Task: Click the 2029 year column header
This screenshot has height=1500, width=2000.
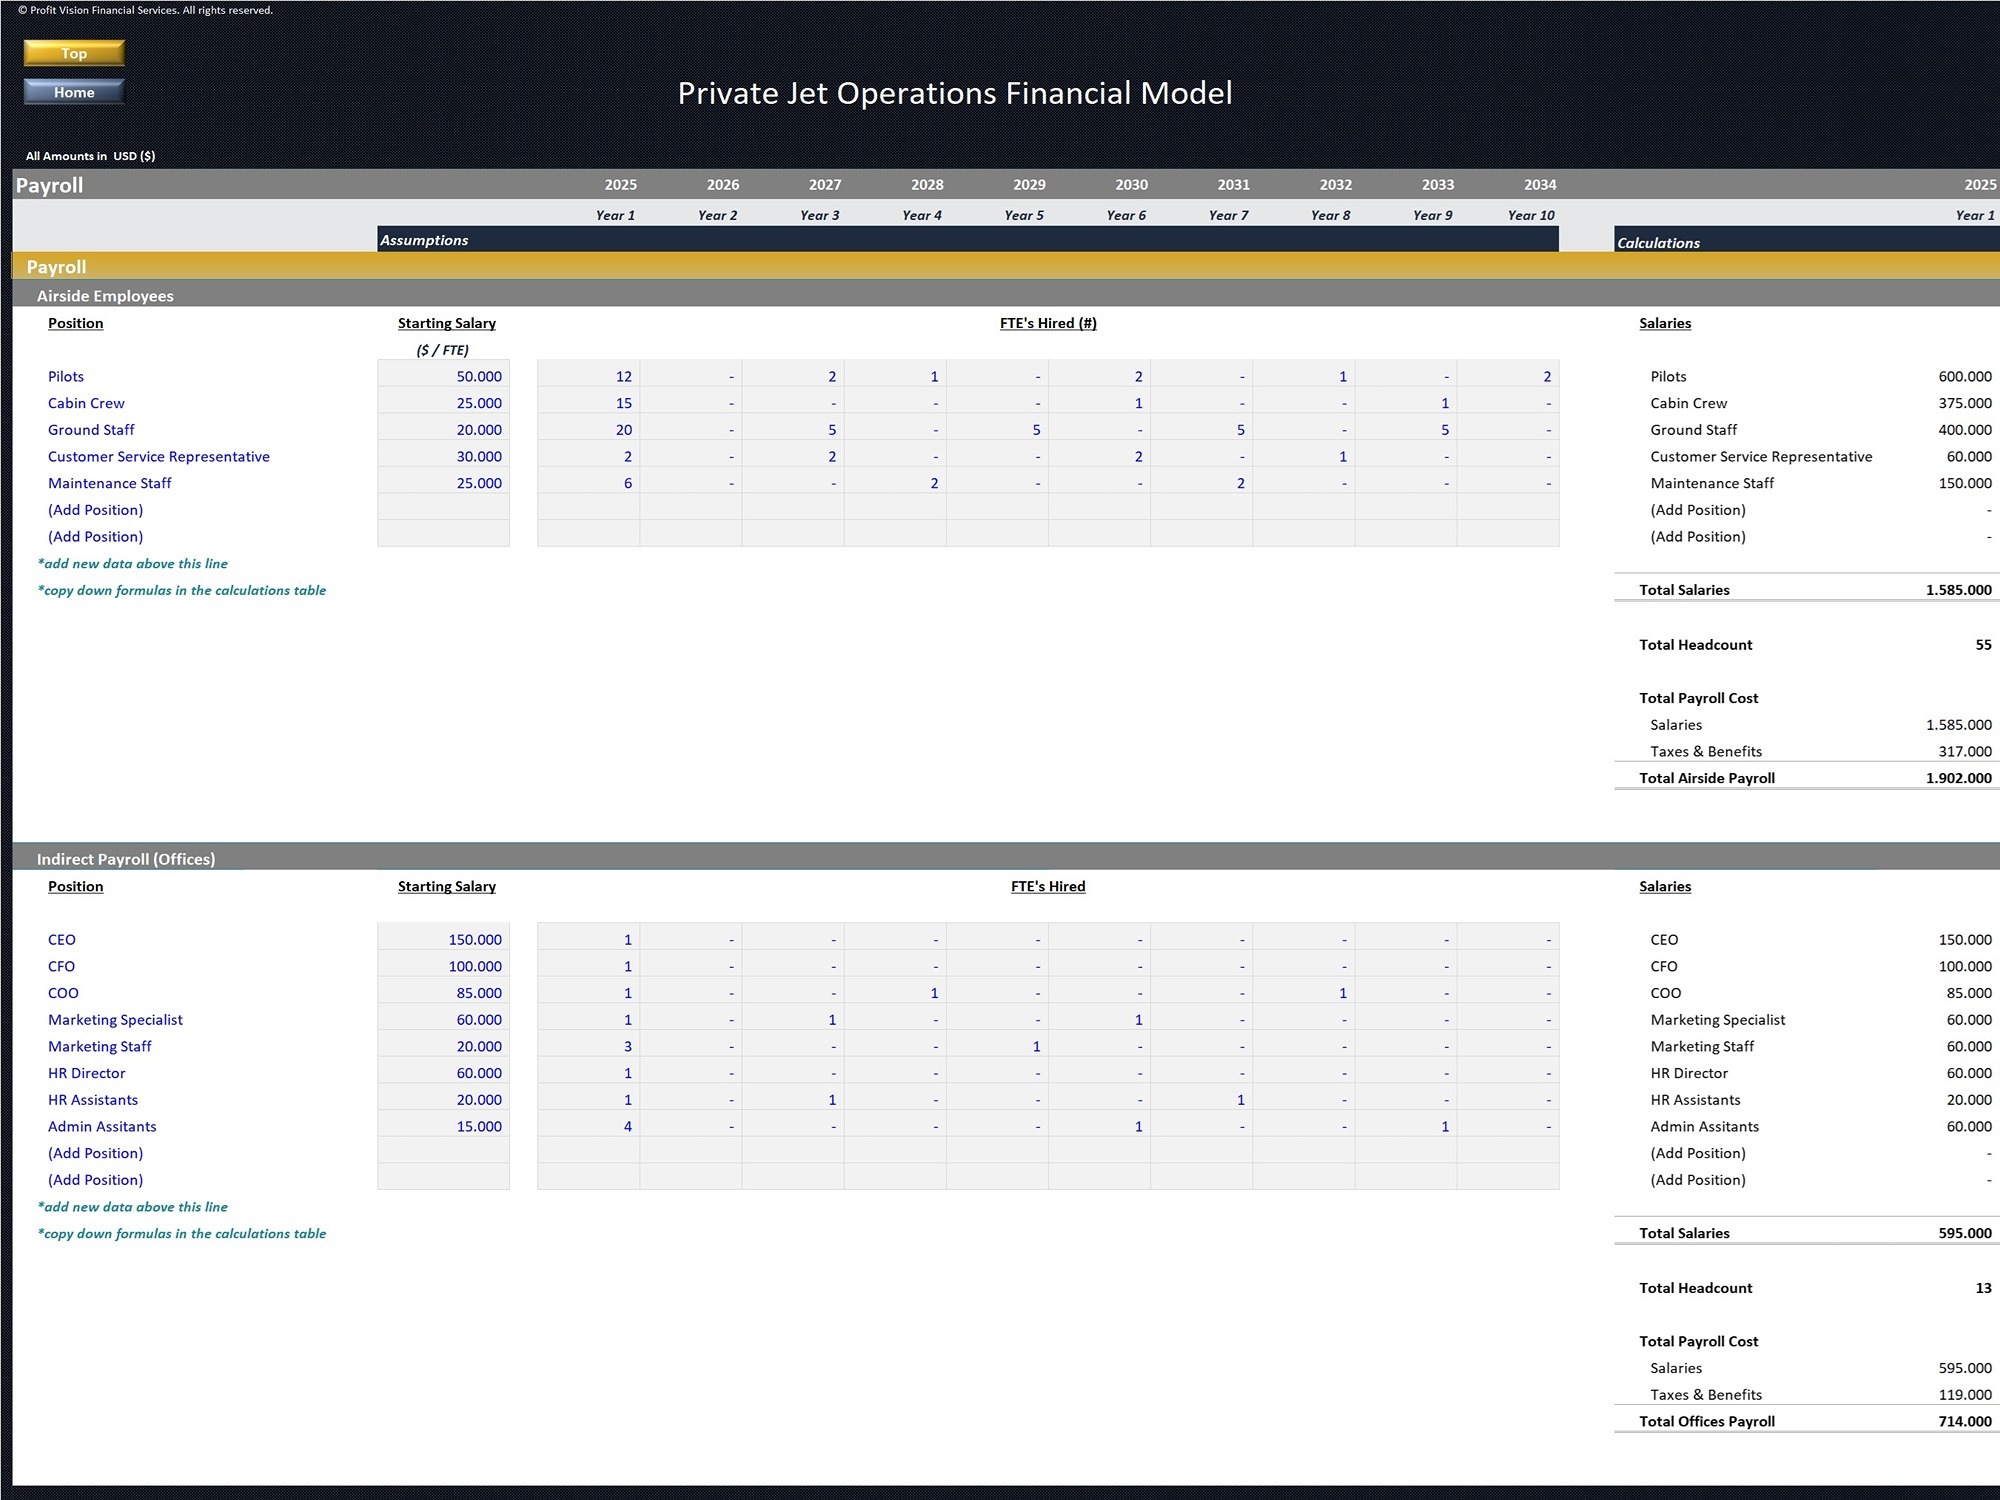Action: [1029, 185]
